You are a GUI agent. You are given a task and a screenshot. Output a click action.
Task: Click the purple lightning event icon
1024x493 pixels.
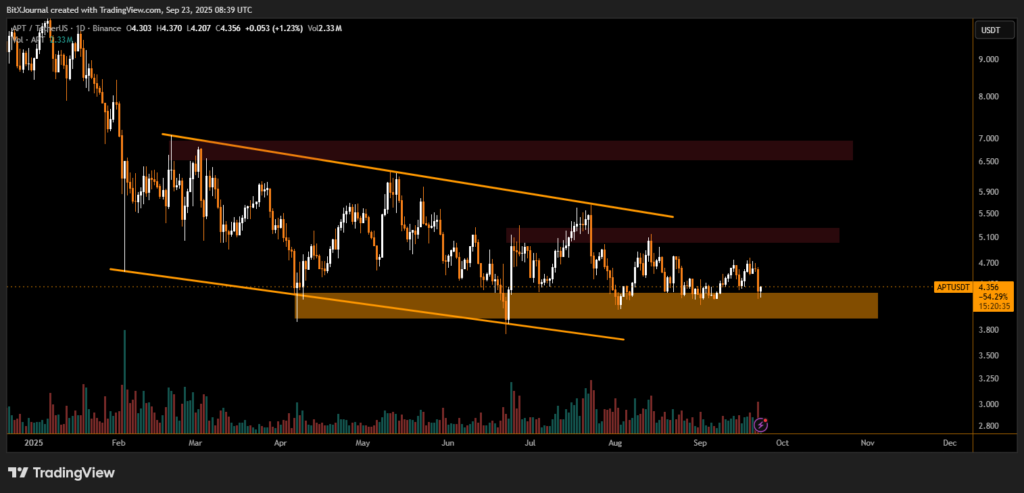[760, 425]
